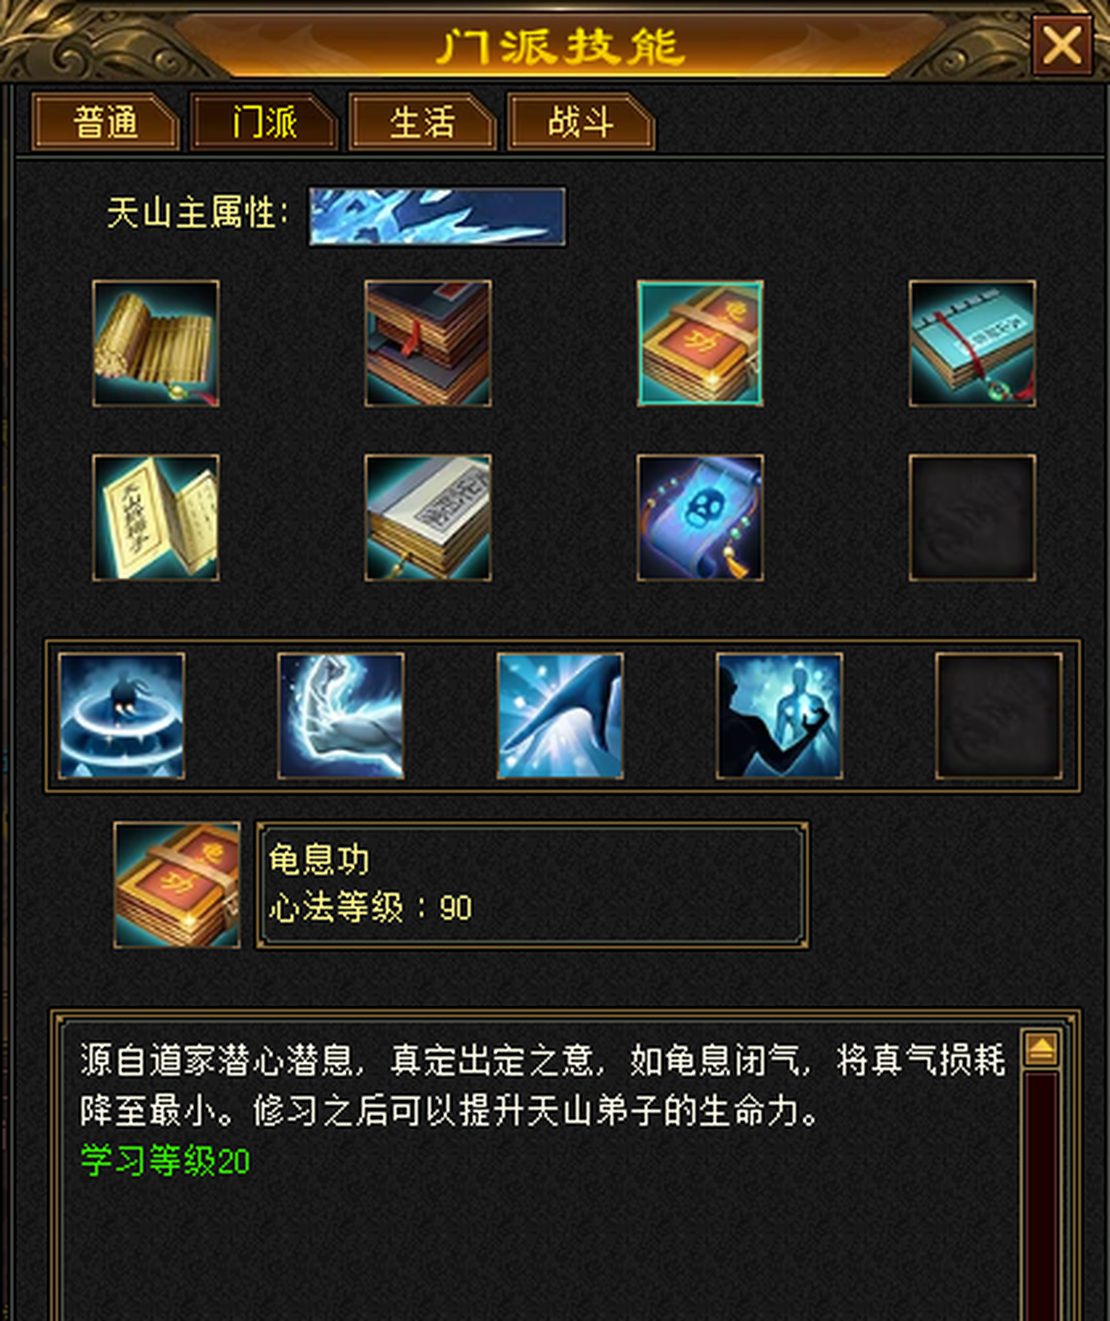Switch to the 门派 tab
Screen dimensions: 1110x1321
[x=264, y=122]
